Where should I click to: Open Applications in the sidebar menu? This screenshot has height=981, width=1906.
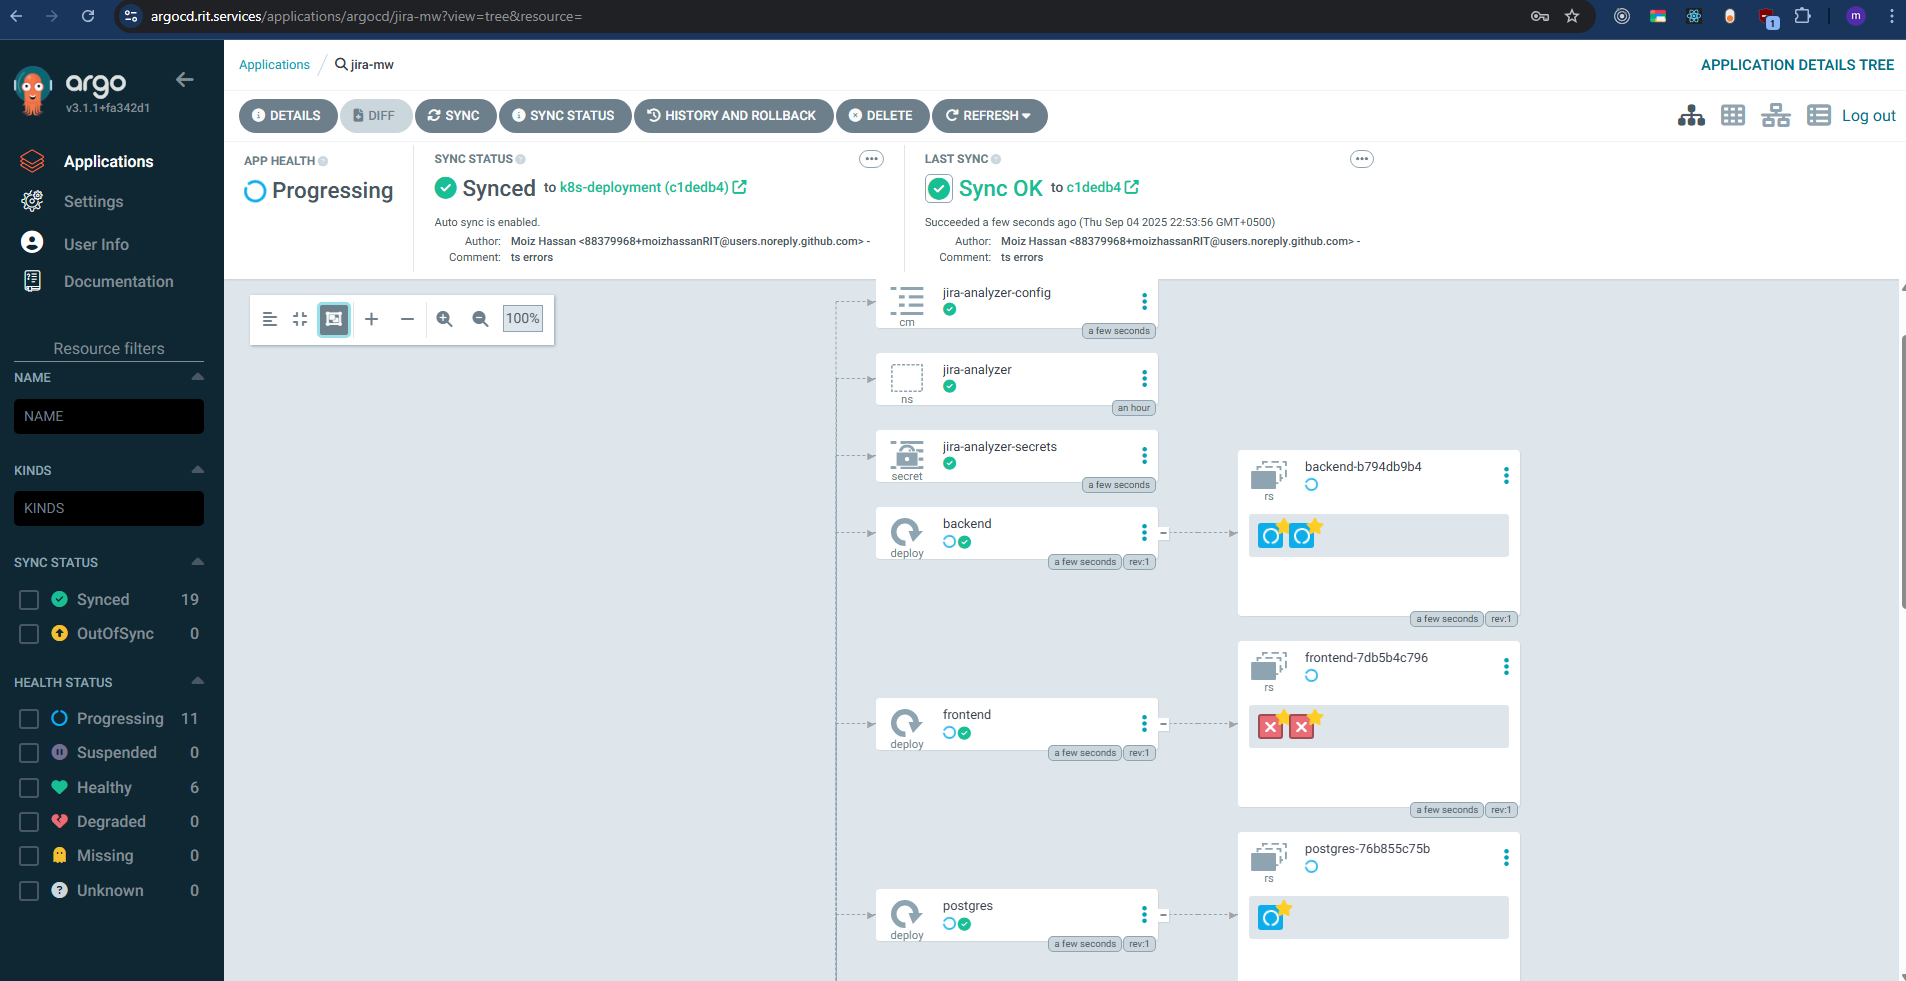108,161
